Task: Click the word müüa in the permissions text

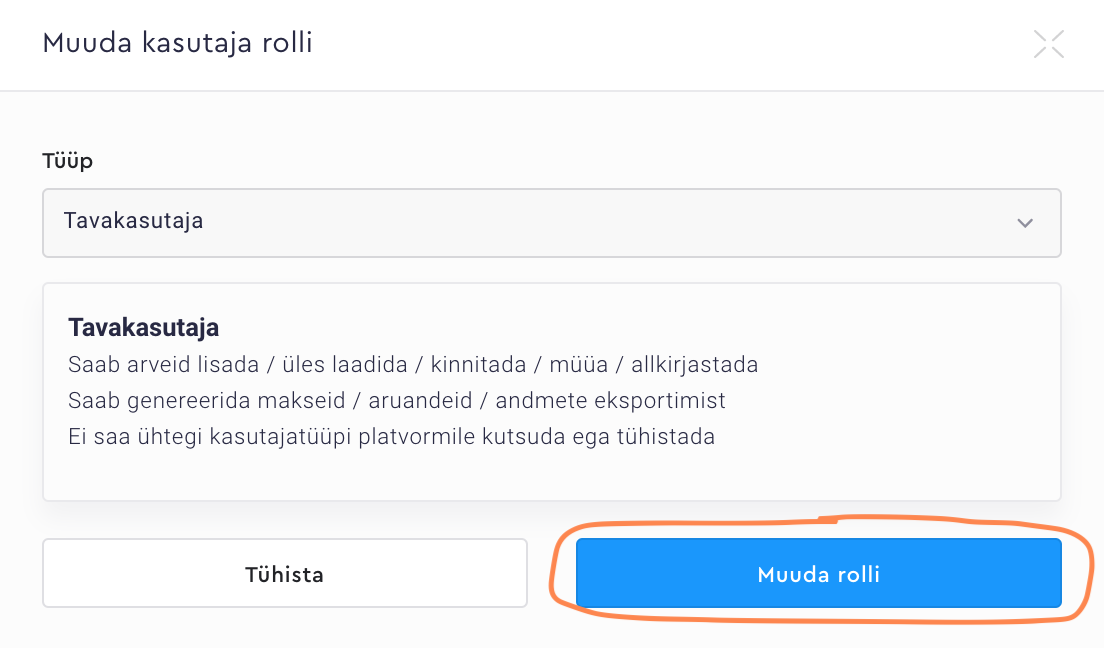Action: tap(577, 364)
